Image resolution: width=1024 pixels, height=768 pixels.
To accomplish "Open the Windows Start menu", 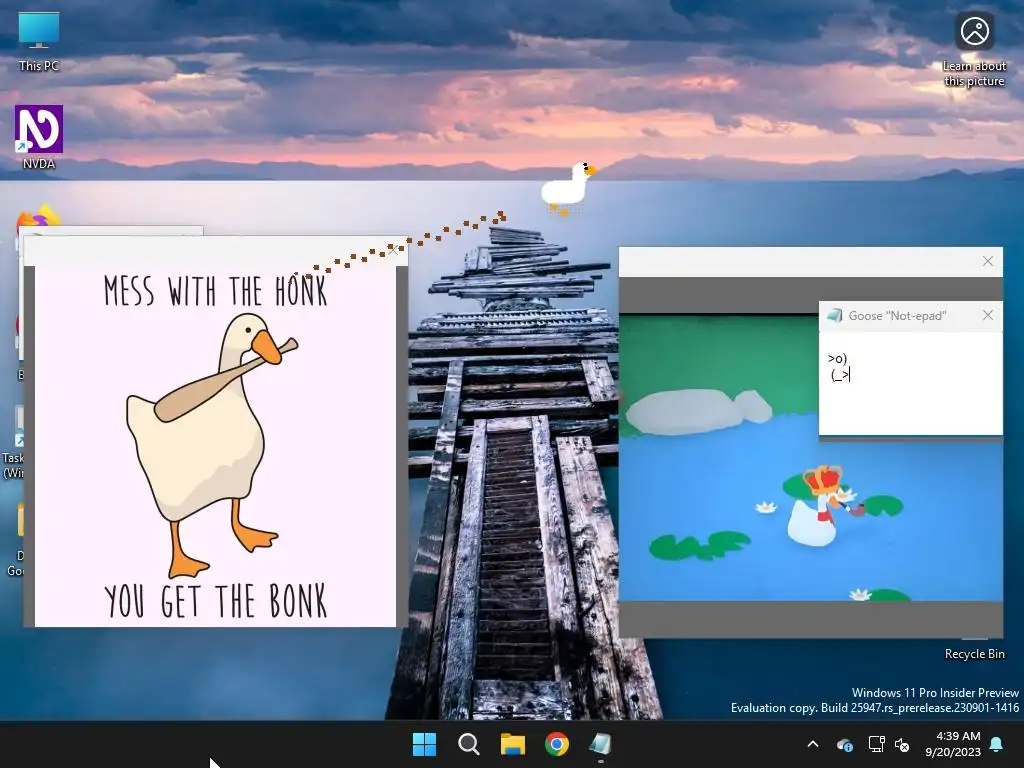I will pos(424,744).
